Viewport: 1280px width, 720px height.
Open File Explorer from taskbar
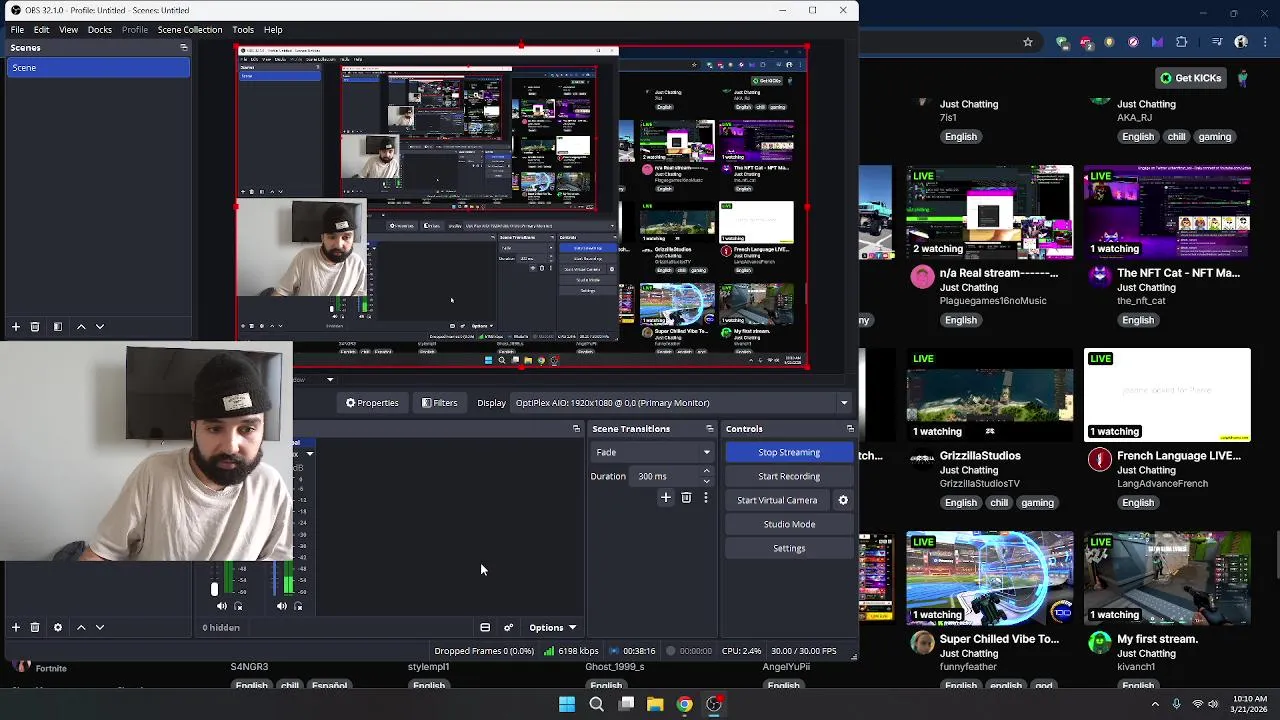click(x=655, y=704)
